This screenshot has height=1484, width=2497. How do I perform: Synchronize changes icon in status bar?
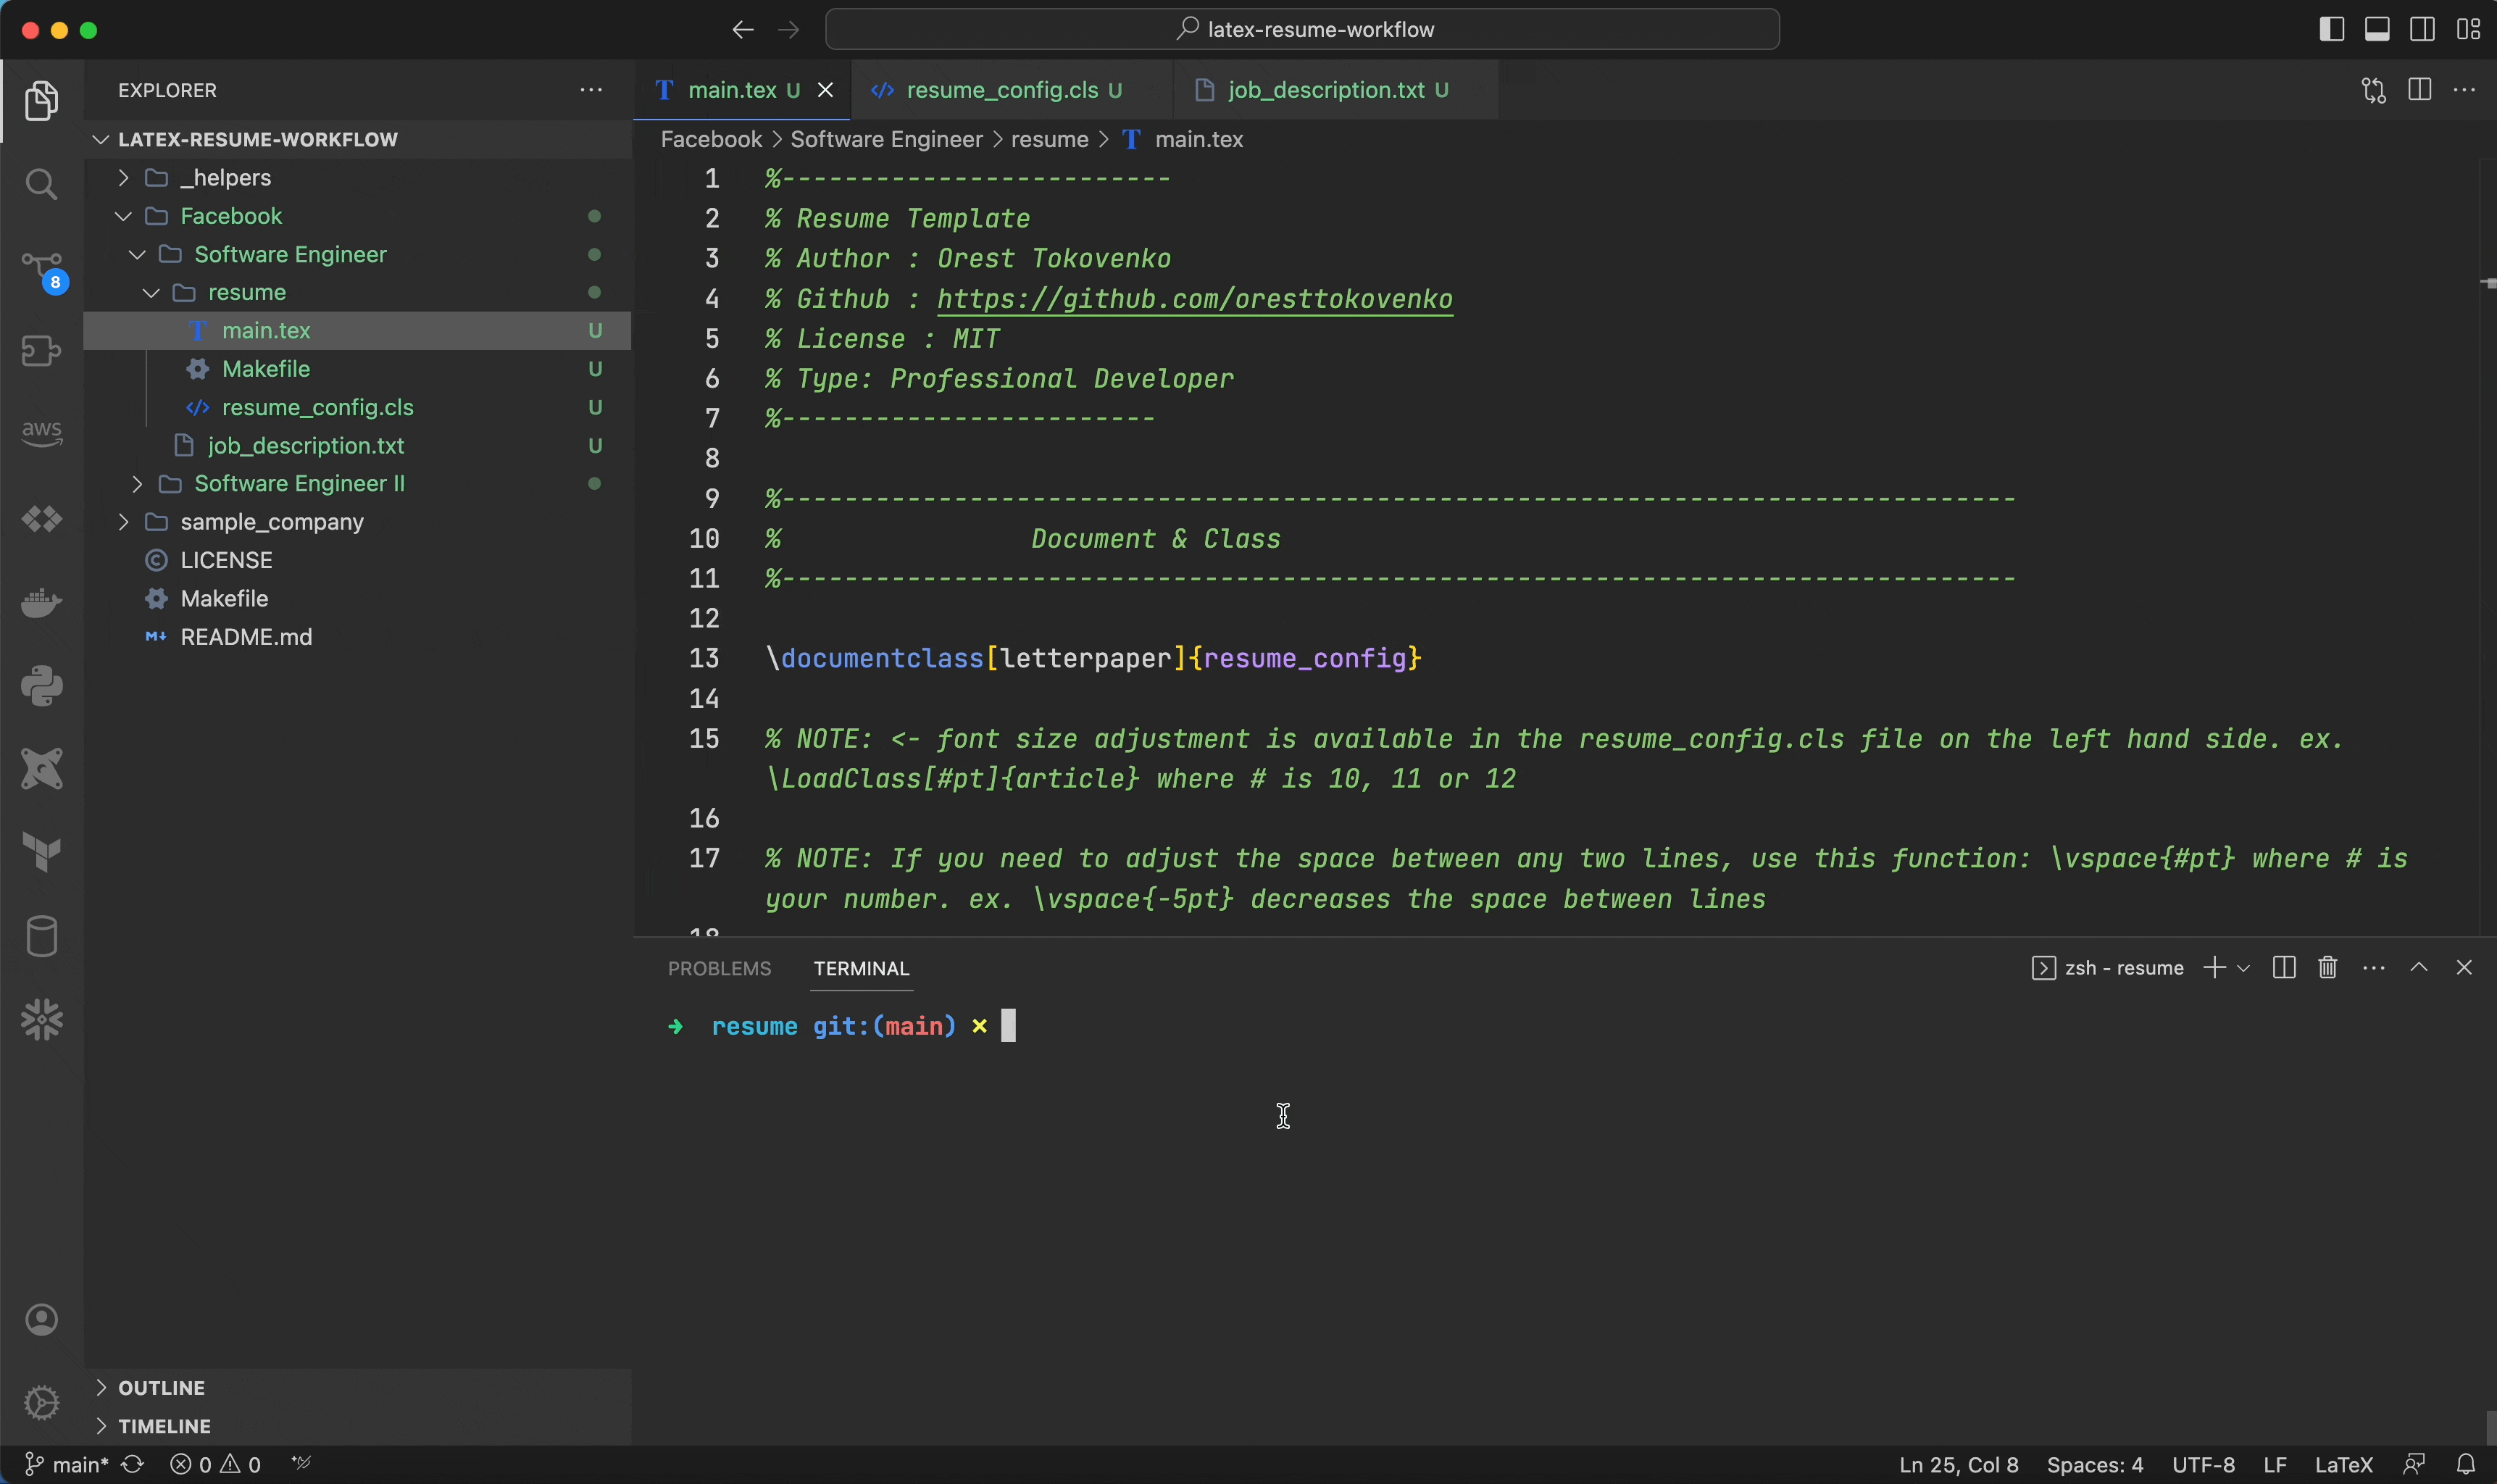point(132,1464)
